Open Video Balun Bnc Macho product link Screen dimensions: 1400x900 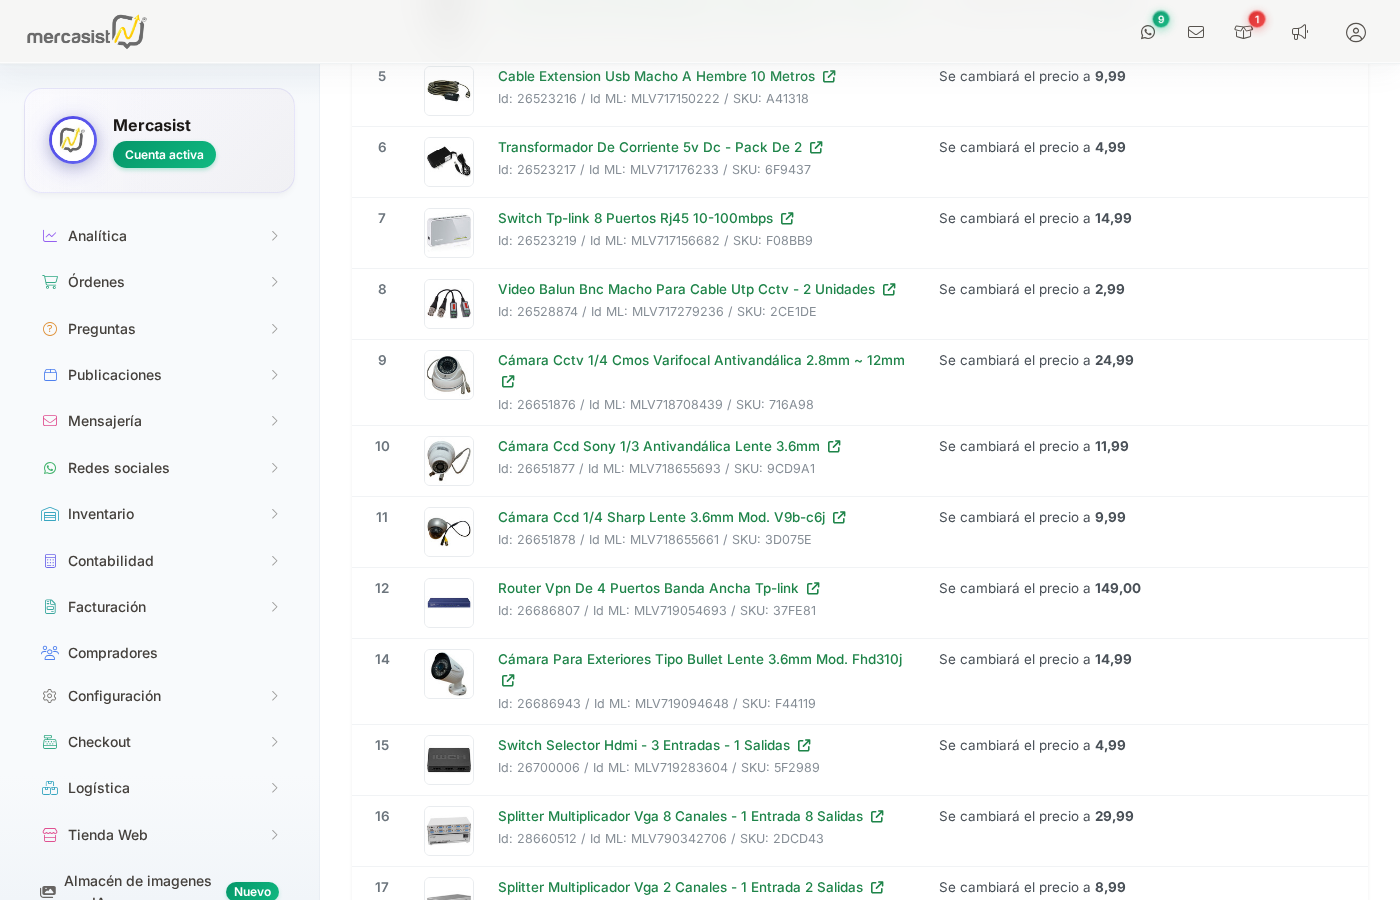click(686, 289)
